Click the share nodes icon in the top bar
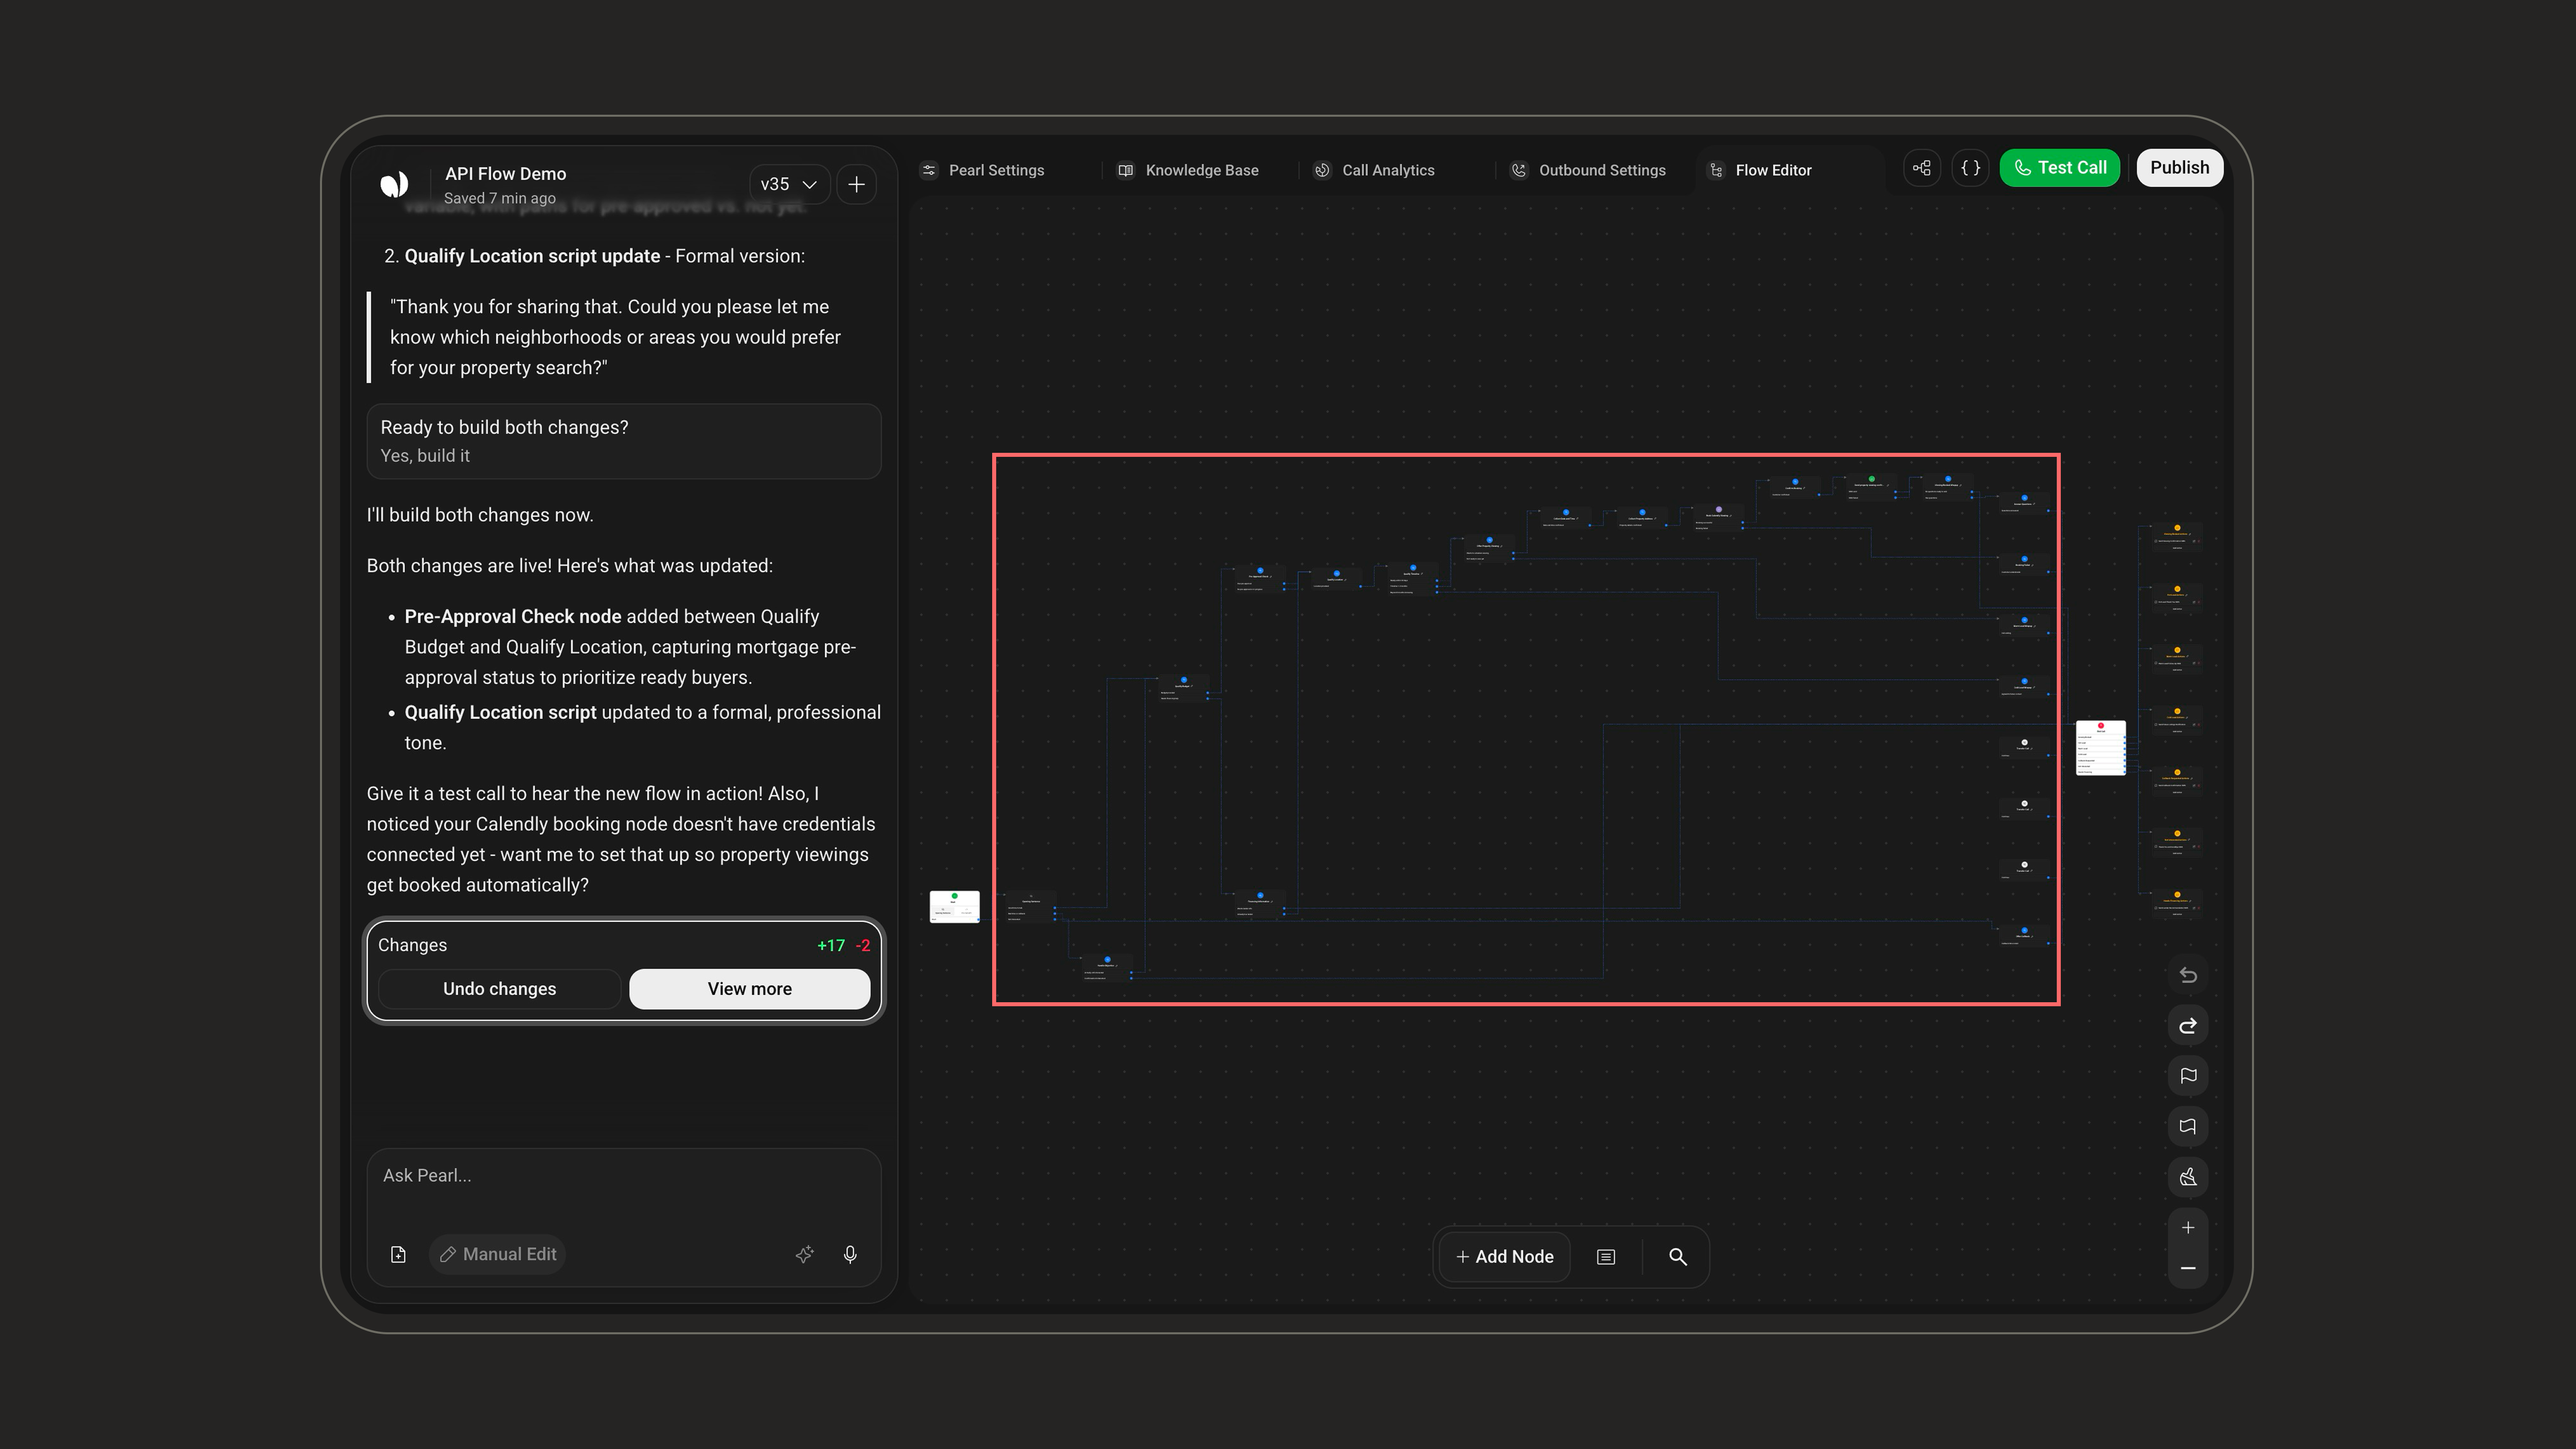Screen dimensions: 2576x1449 pos(1922,168)
